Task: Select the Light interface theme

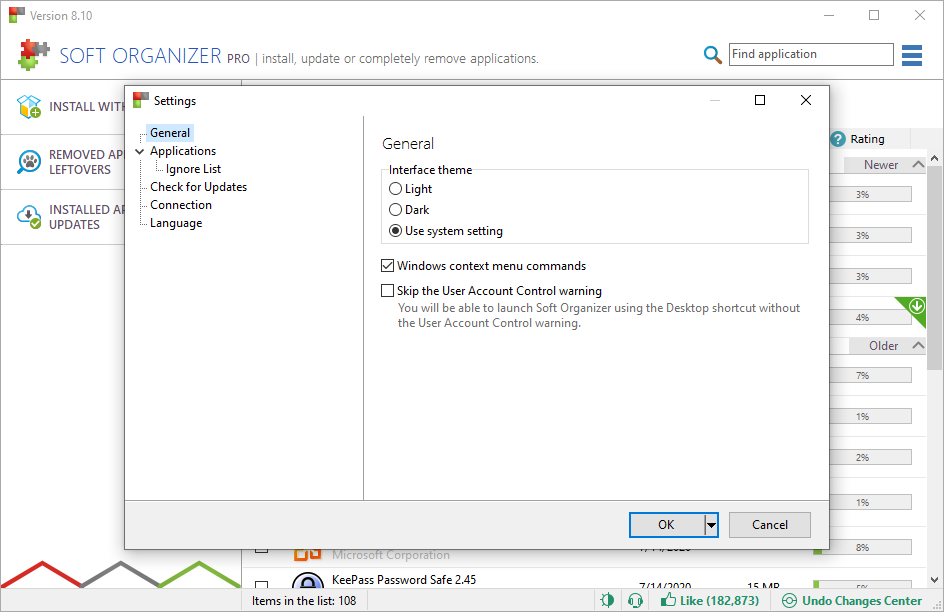Action: [395, 189]
